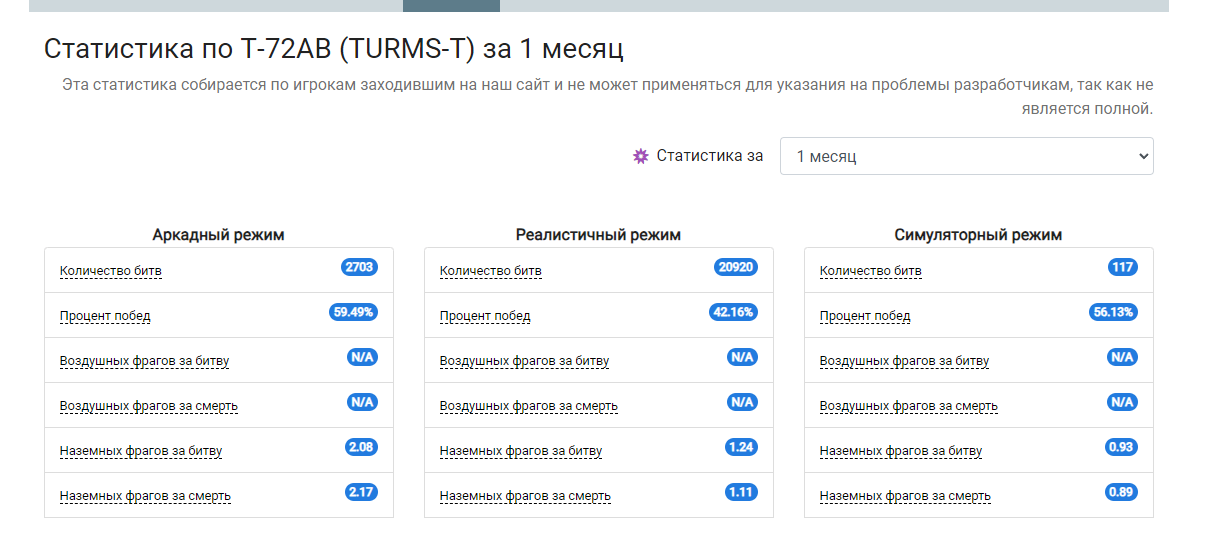Click the 20920 battles badge
The height and width of the screenshot is (547, 1225).
click(x=736, y=267)
